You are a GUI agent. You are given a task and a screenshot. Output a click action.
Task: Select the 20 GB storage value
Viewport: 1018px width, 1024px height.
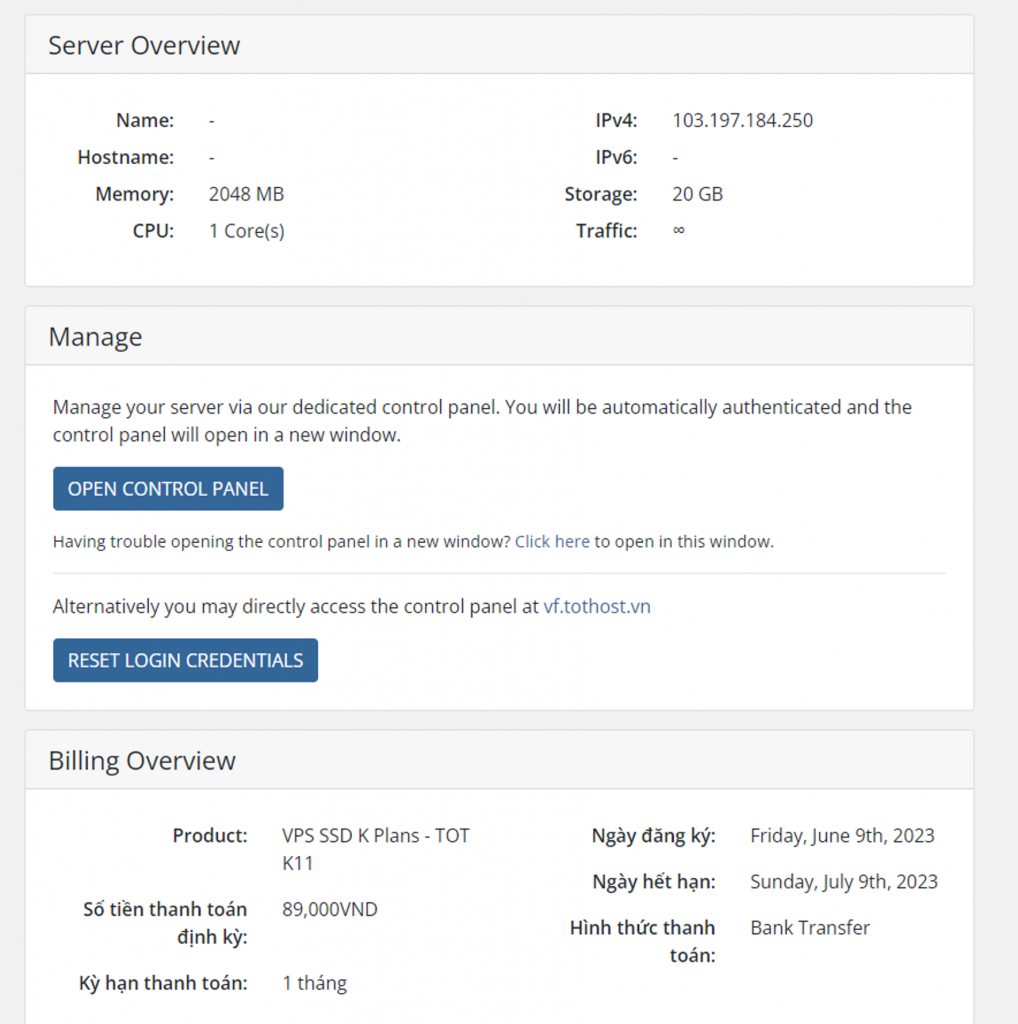pos(697,194)
